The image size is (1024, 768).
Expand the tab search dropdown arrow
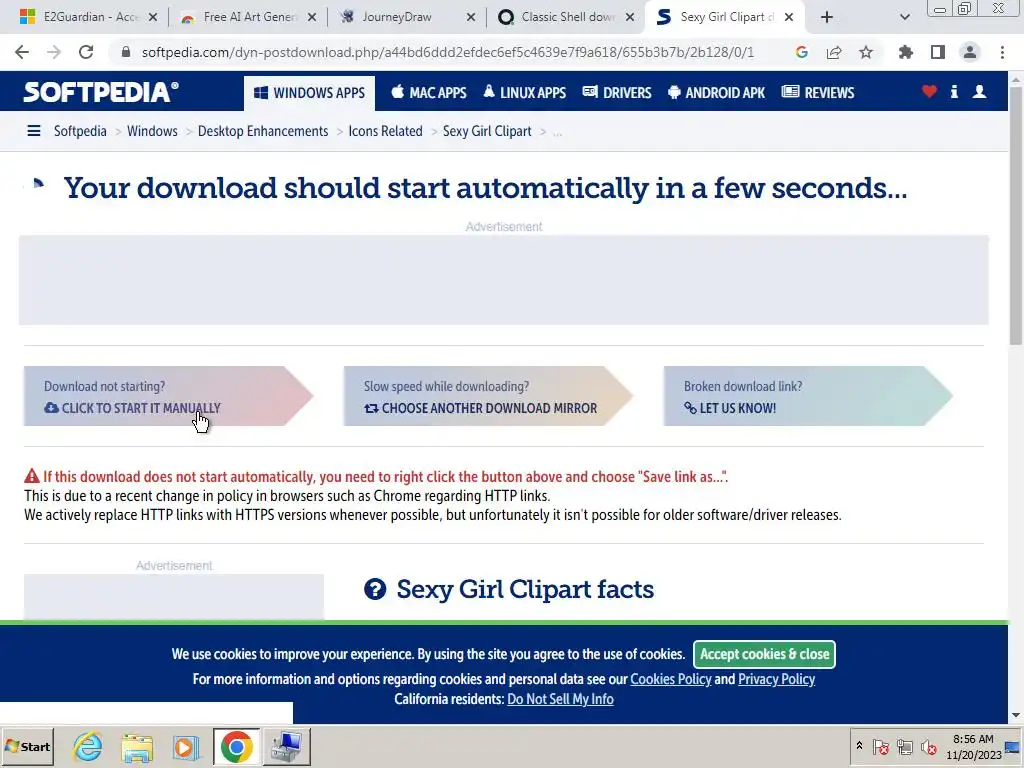pos(904,17)
